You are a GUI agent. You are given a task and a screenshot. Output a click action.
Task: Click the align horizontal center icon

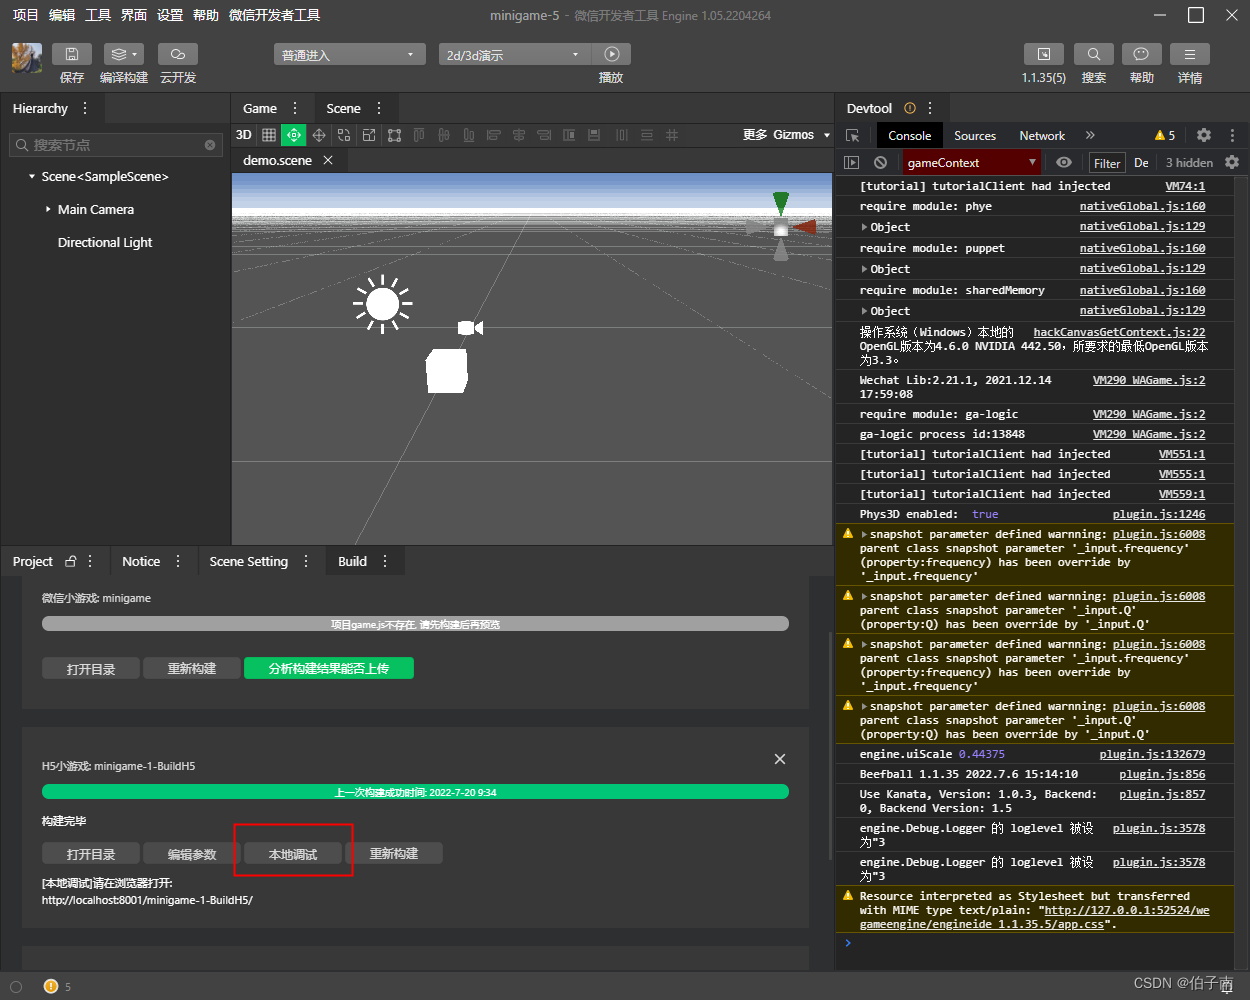(x=519, y=135)
